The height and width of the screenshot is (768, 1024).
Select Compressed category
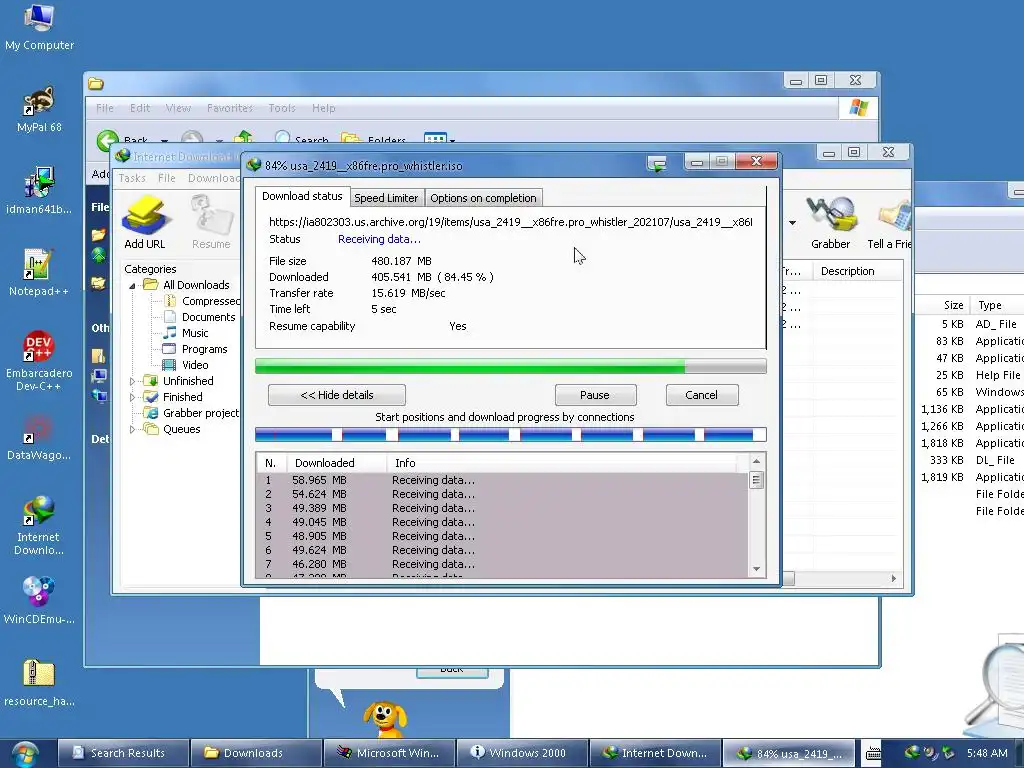202,301
